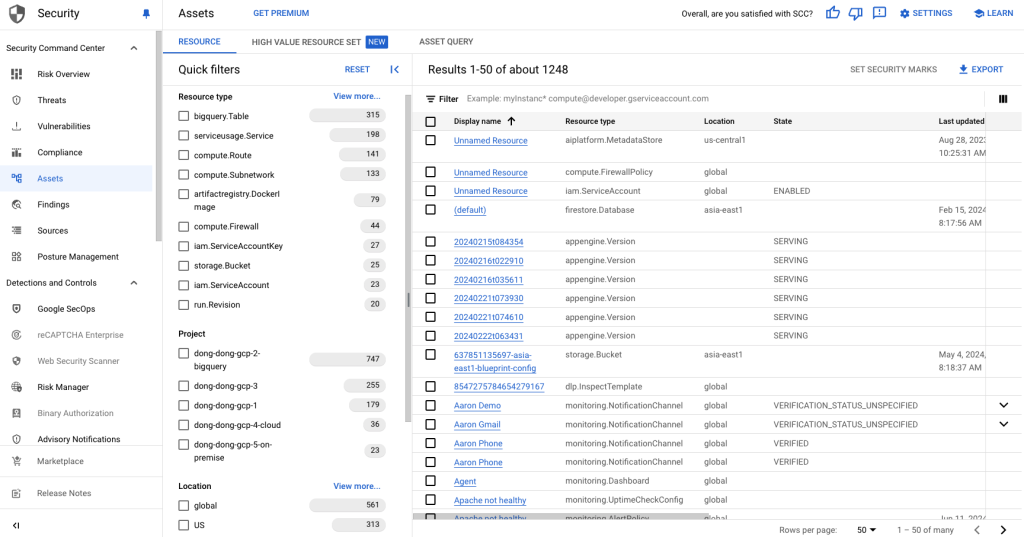Open reCAPTCHA Enterprise via its icon
This screenshot has height=537, width=1024.
pos(16,335)
